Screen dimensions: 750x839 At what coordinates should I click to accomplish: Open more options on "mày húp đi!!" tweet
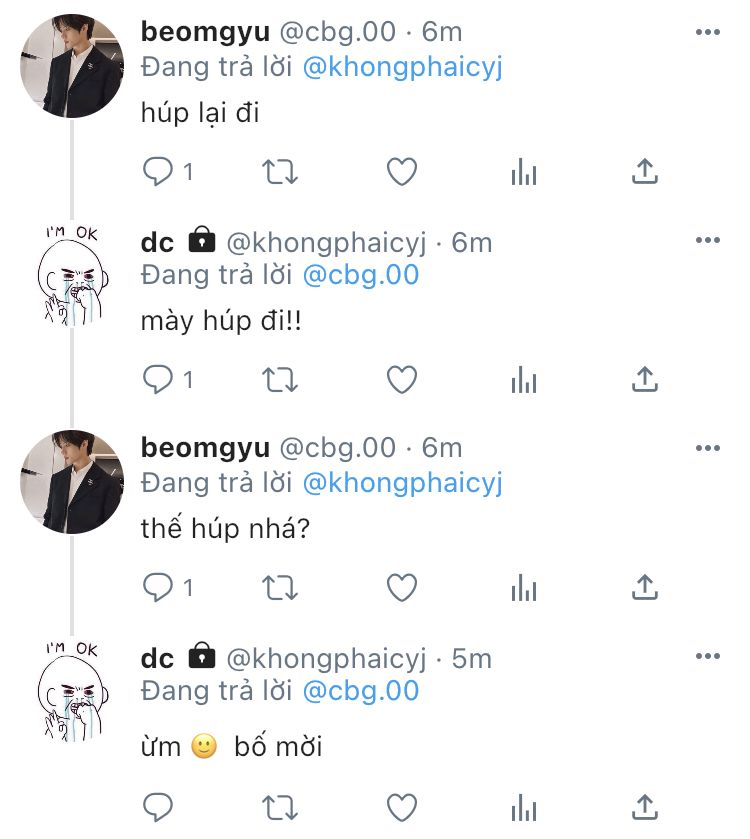click(x=708, y=240)
